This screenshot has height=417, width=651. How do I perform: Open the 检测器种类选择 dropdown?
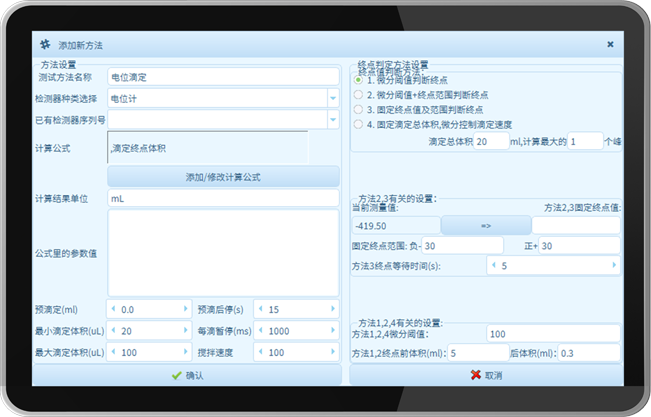click(332, 98)
